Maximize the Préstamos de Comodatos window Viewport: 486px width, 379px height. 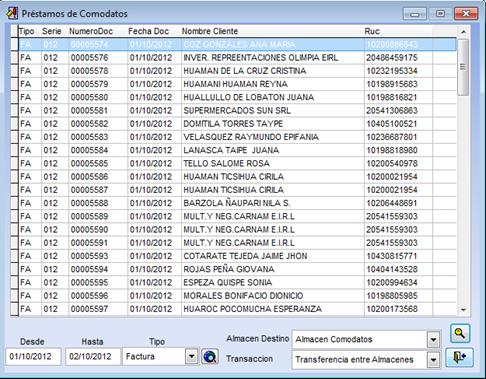tap(440, 14)
